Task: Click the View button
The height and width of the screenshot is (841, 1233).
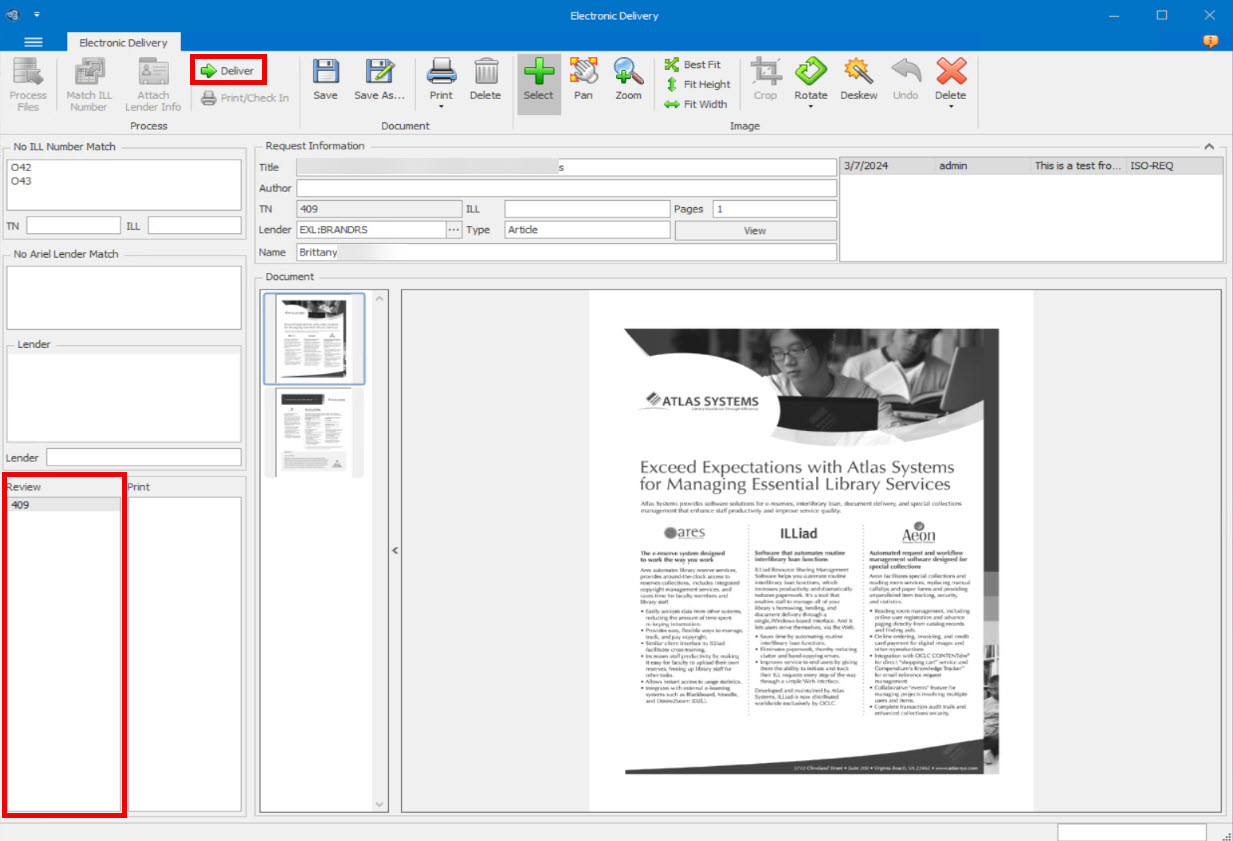Action: click(755, 230)
